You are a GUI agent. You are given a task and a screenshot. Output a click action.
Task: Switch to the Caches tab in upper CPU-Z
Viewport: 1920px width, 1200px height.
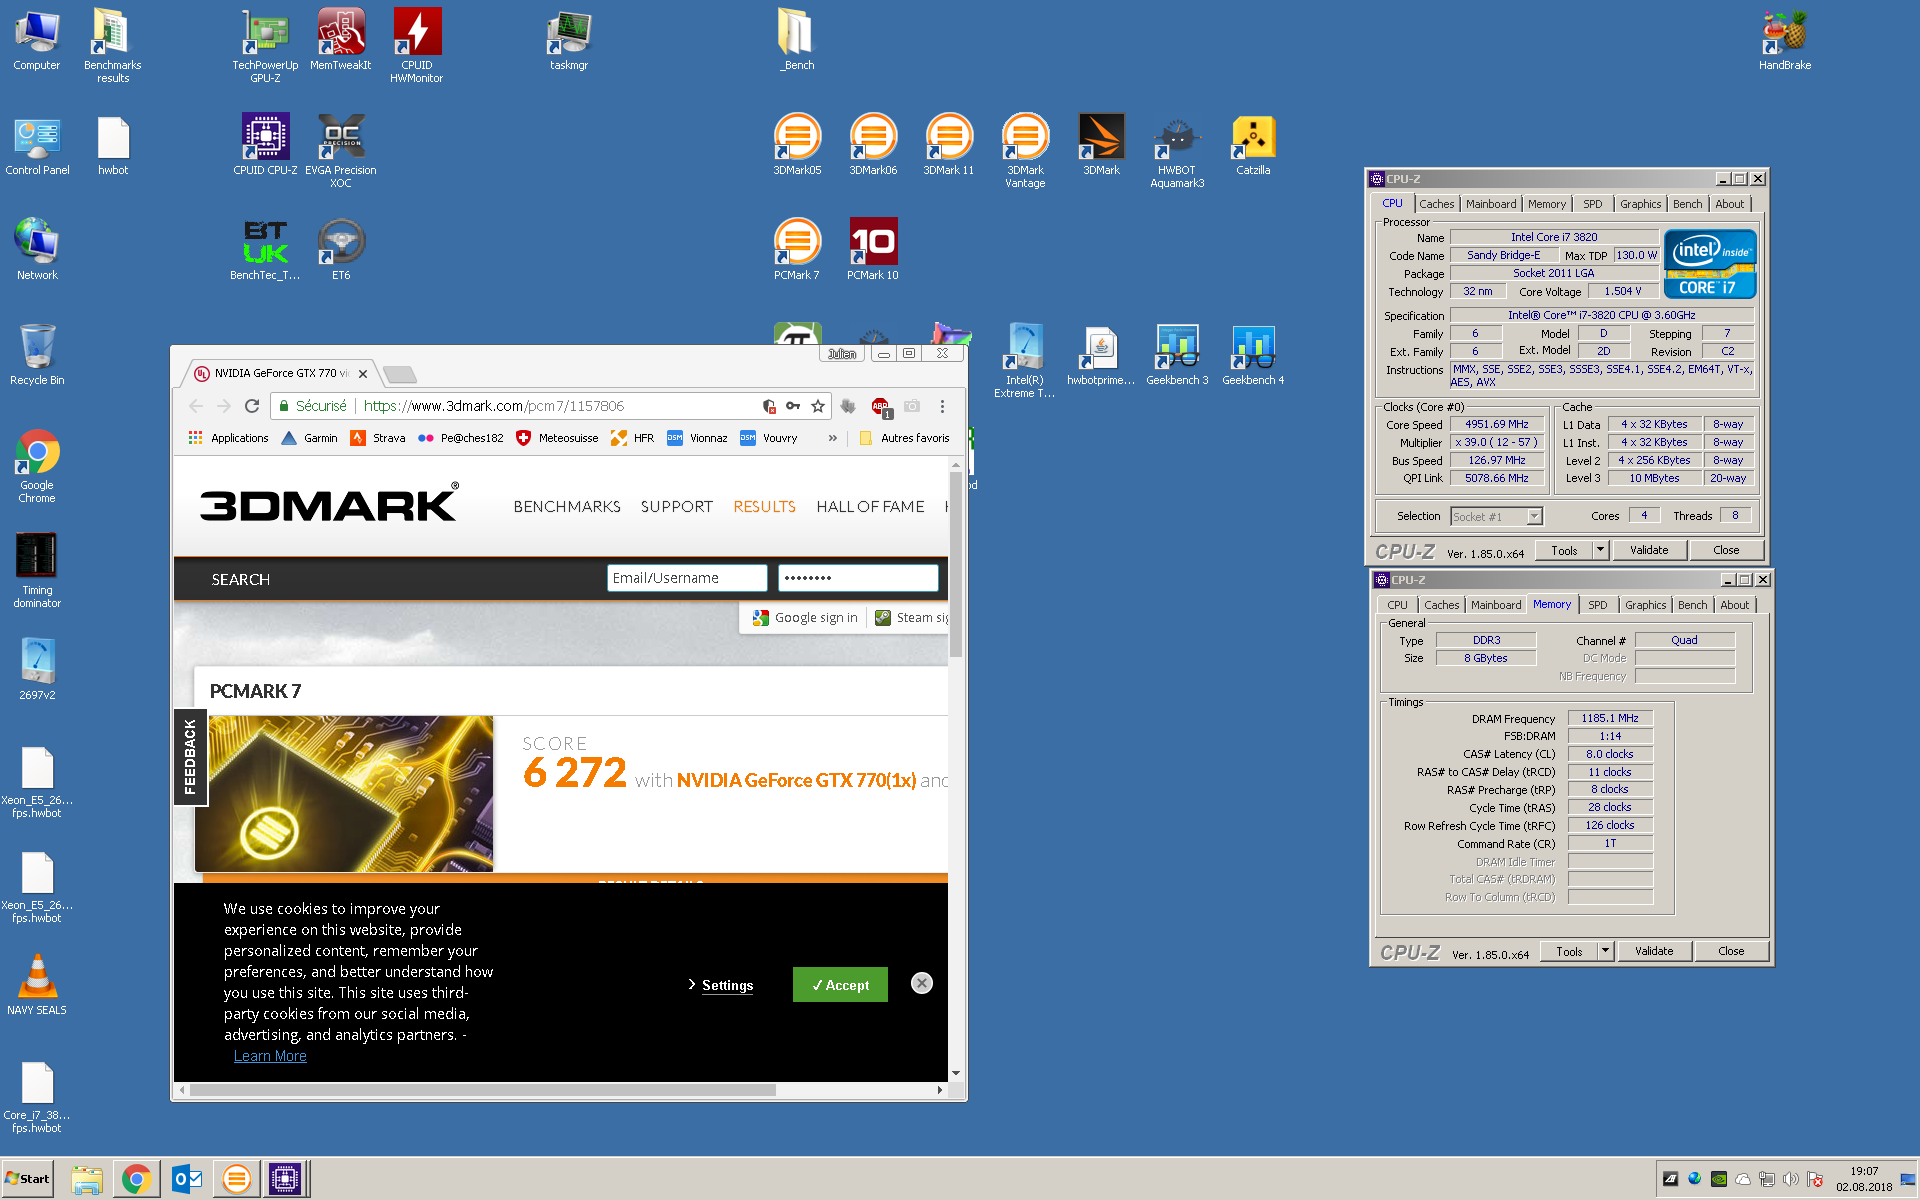tap(1437, 204)
